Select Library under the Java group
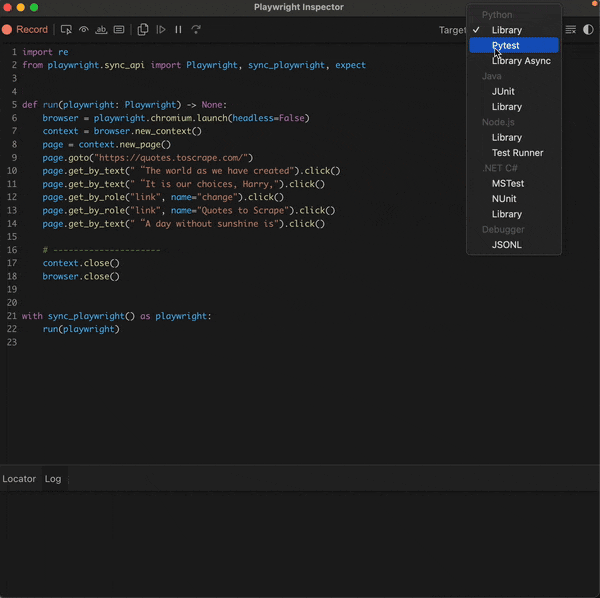This screenshot has width=600, height=598. pos(514,107)
